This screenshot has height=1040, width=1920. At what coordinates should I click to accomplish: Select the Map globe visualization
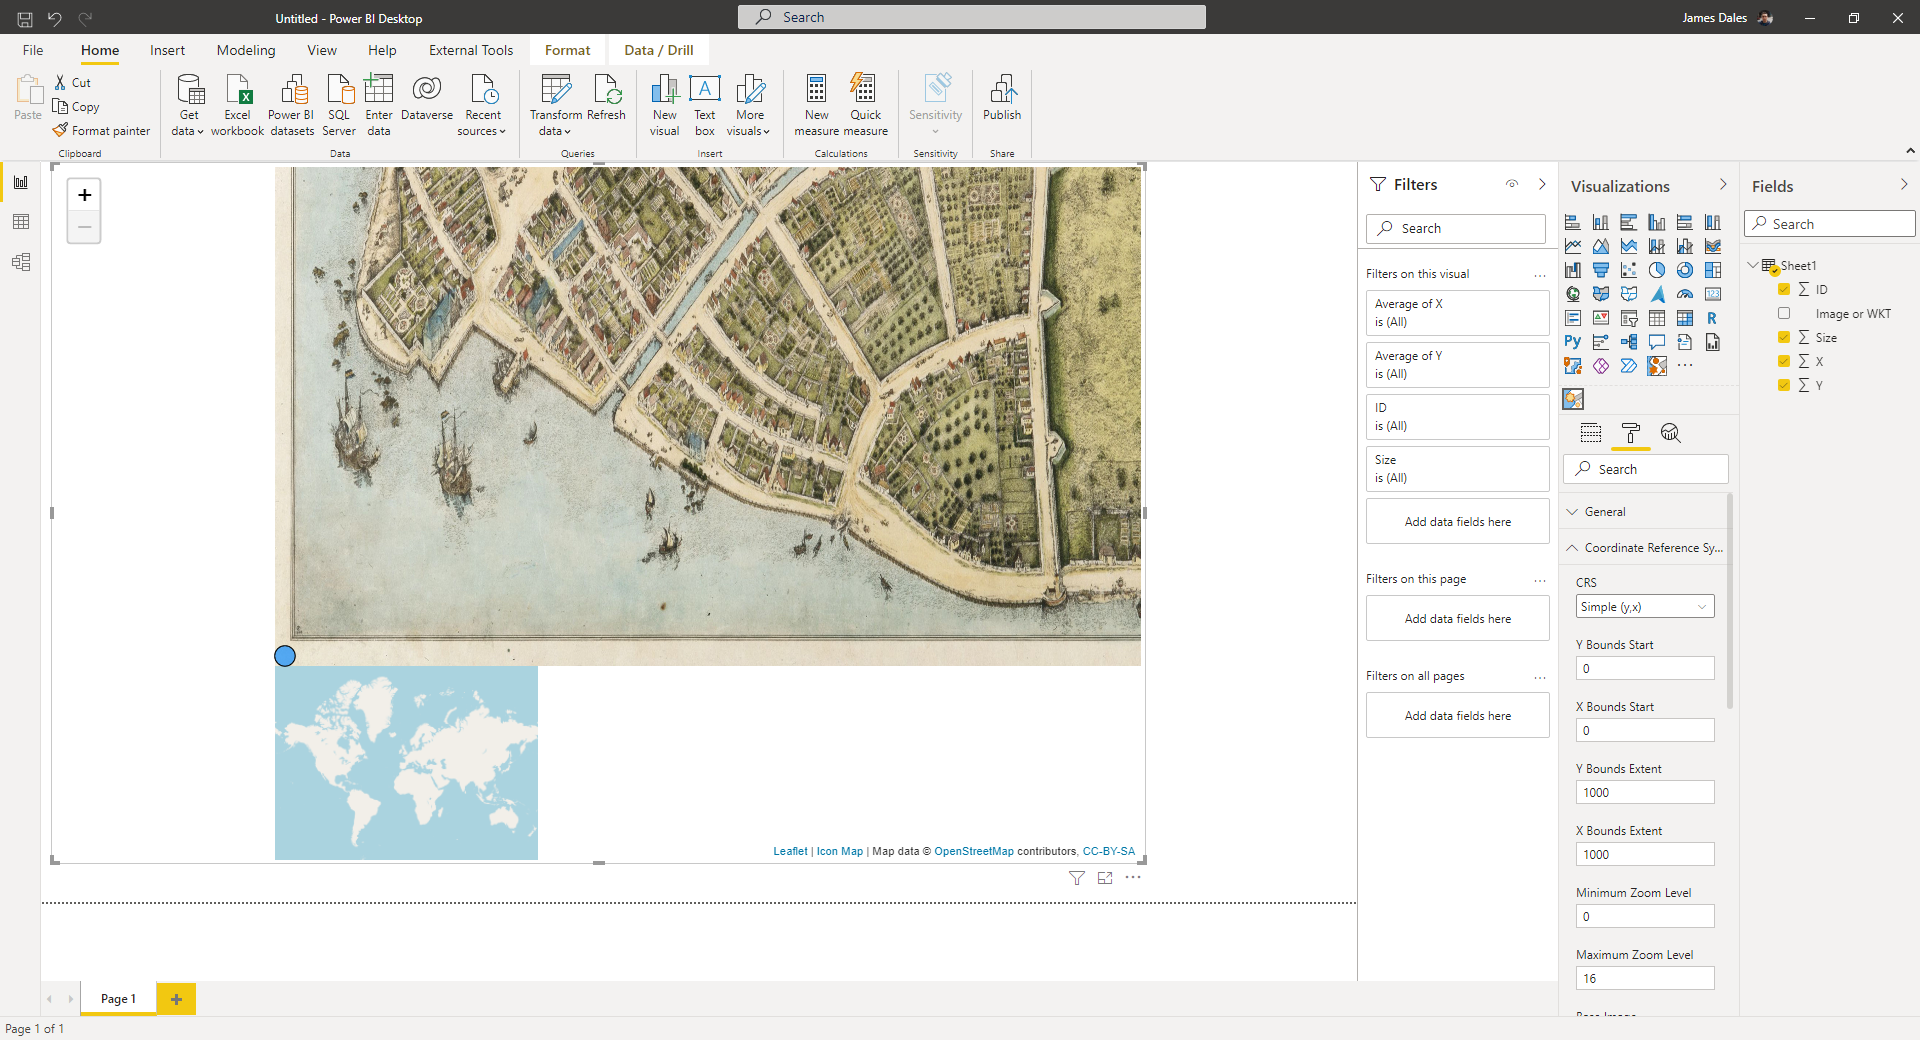(x=1573, y=294)
